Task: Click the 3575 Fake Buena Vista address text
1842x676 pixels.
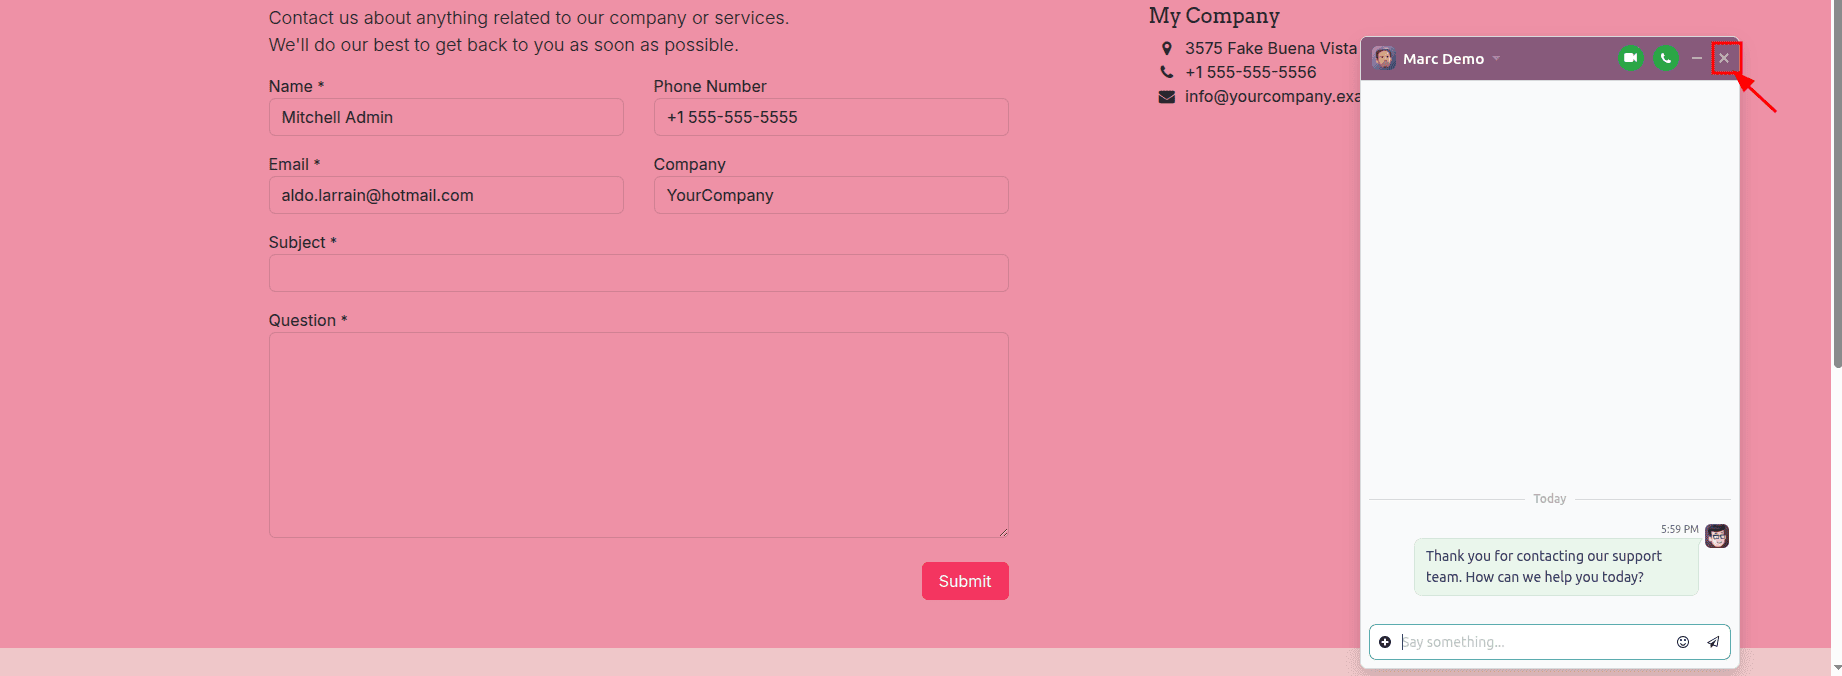Action: point(1271,48)
